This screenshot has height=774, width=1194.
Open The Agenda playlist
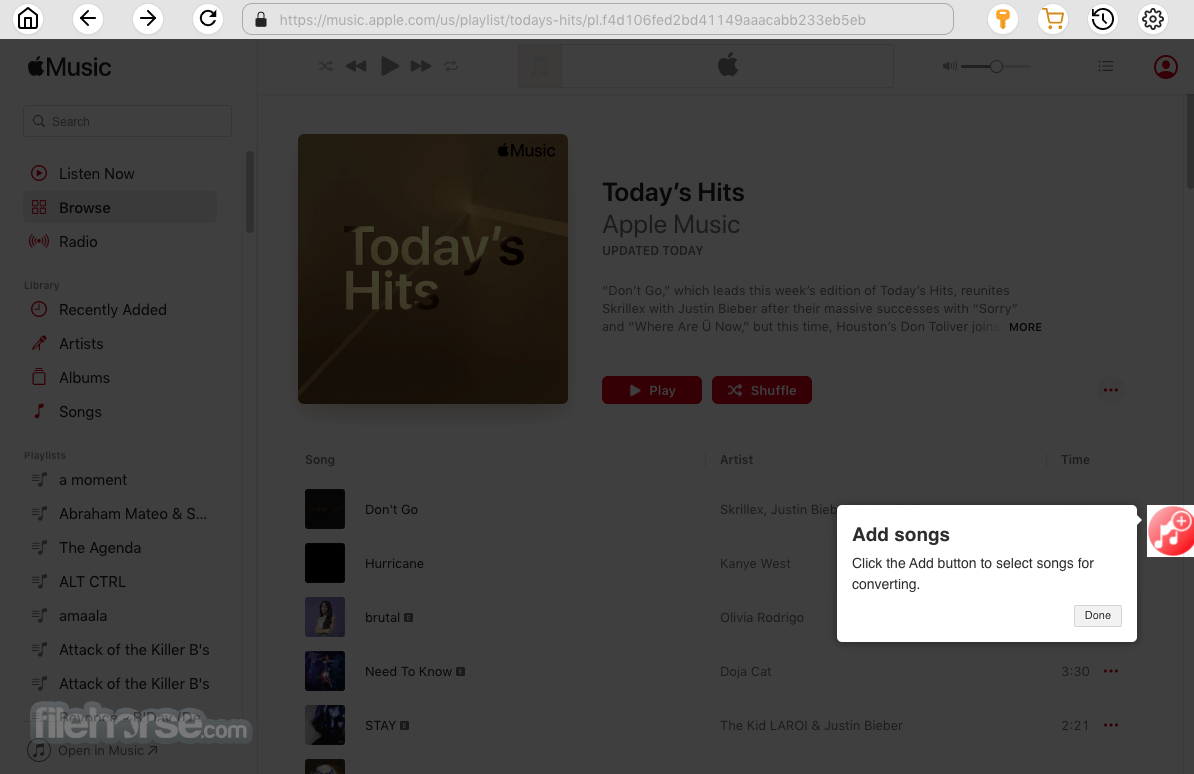pos(100,548)
